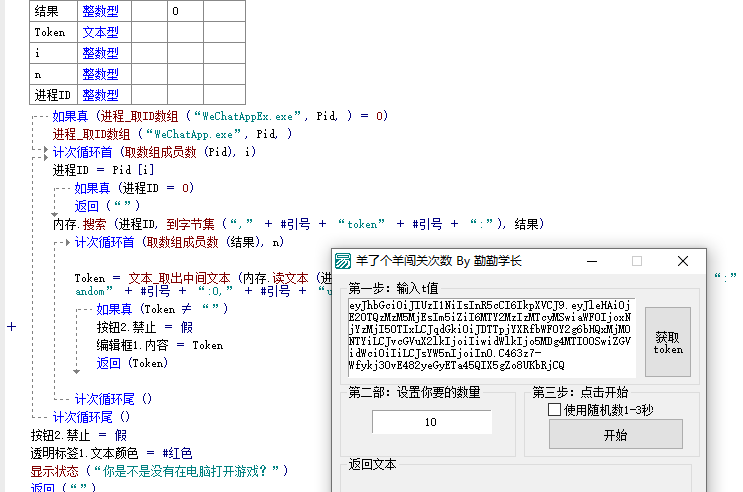Collapse the 计次循环首 (结果) loop arrow
The height and width of the screenshot is (492, 743).
[x=66, y=242]
